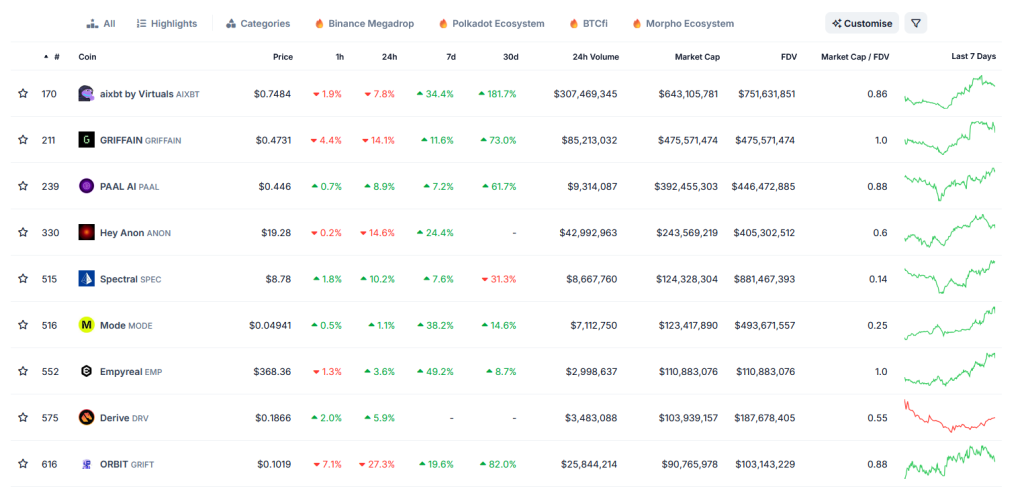Toggle favorite star for PAAL AI
This screenshot has width=1024, height=487.
23,186
